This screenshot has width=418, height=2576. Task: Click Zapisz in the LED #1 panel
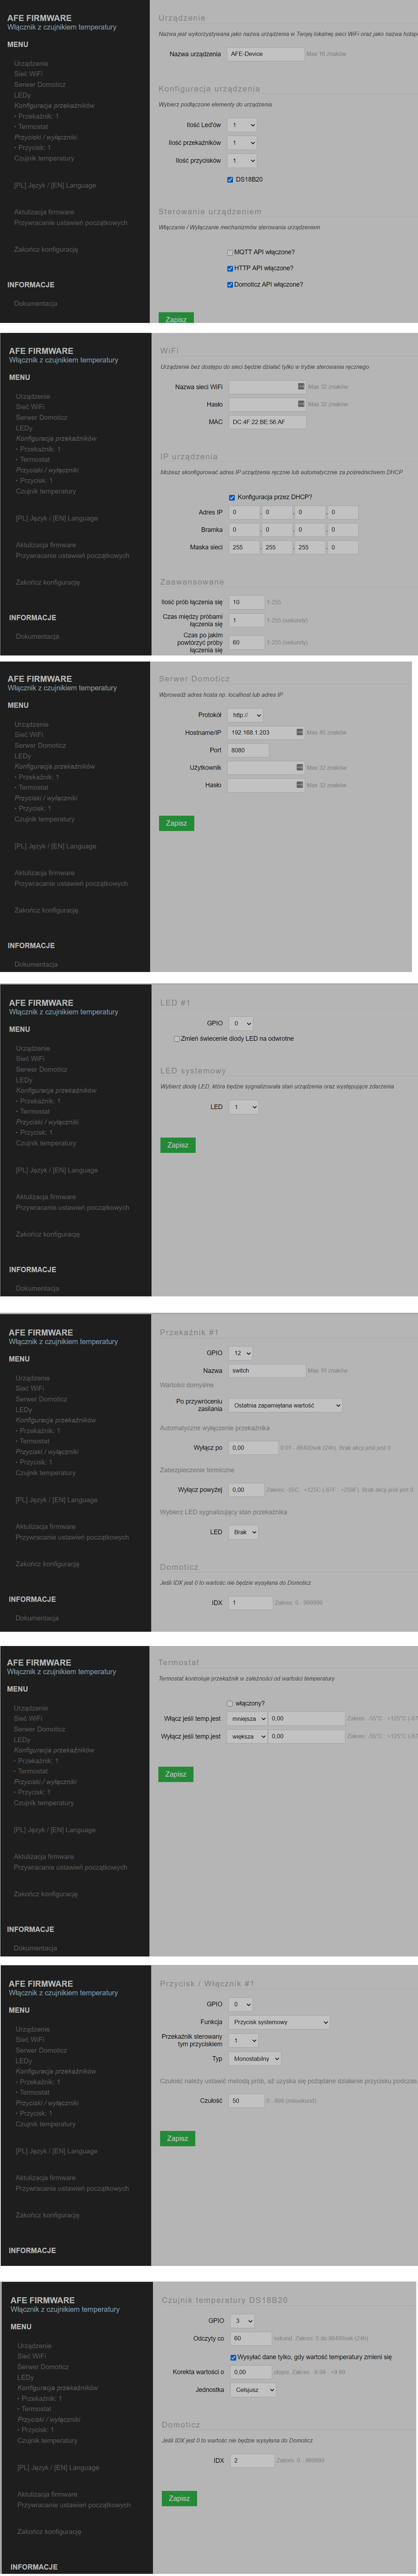[x=178, y=1145]
